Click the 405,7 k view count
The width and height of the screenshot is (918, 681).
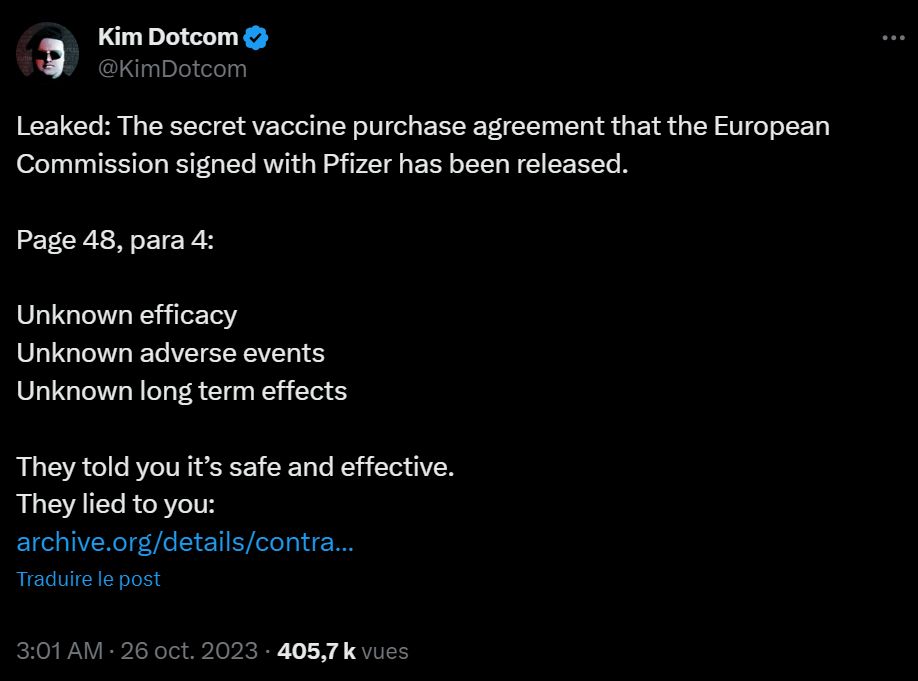pos(317,650)
